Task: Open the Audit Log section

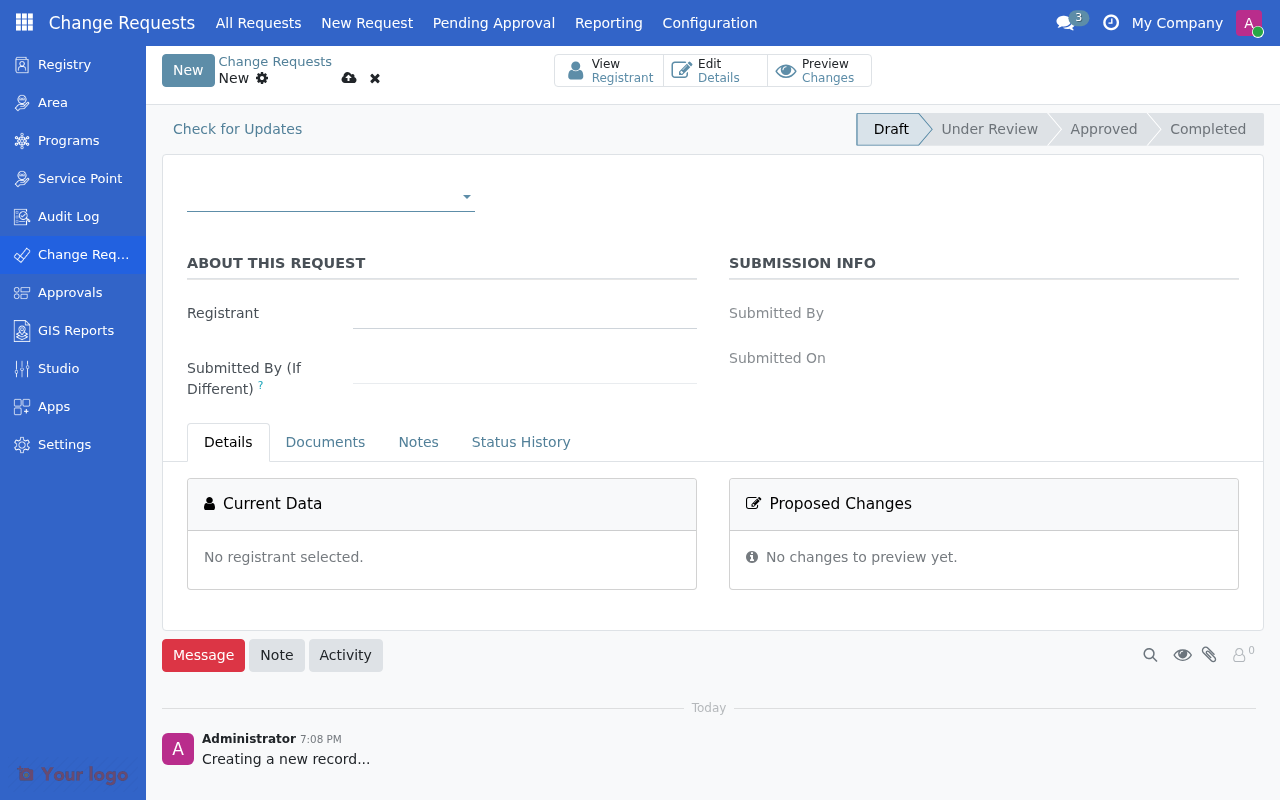Action: click(x=68, y=216)
